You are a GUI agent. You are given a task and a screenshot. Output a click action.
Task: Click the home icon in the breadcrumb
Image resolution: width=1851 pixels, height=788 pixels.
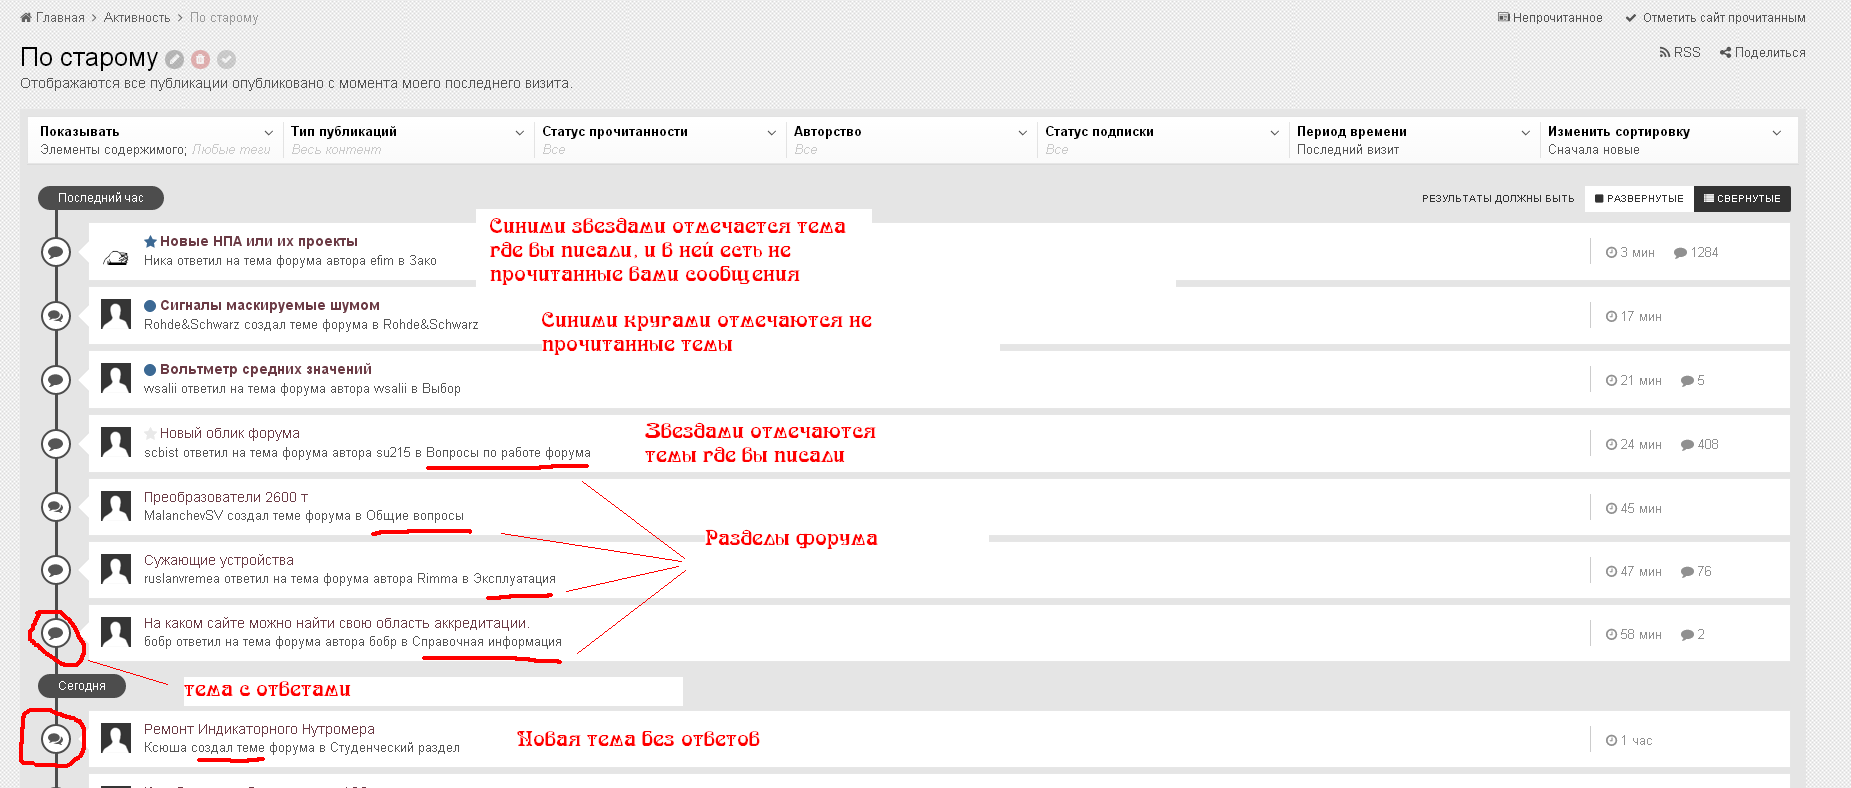(x=26, y=18)
